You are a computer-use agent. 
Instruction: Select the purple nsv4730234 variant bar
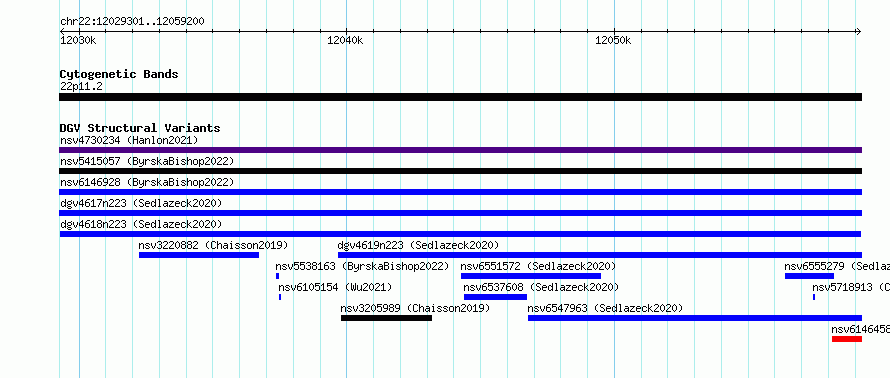click(x=460, y=150)
